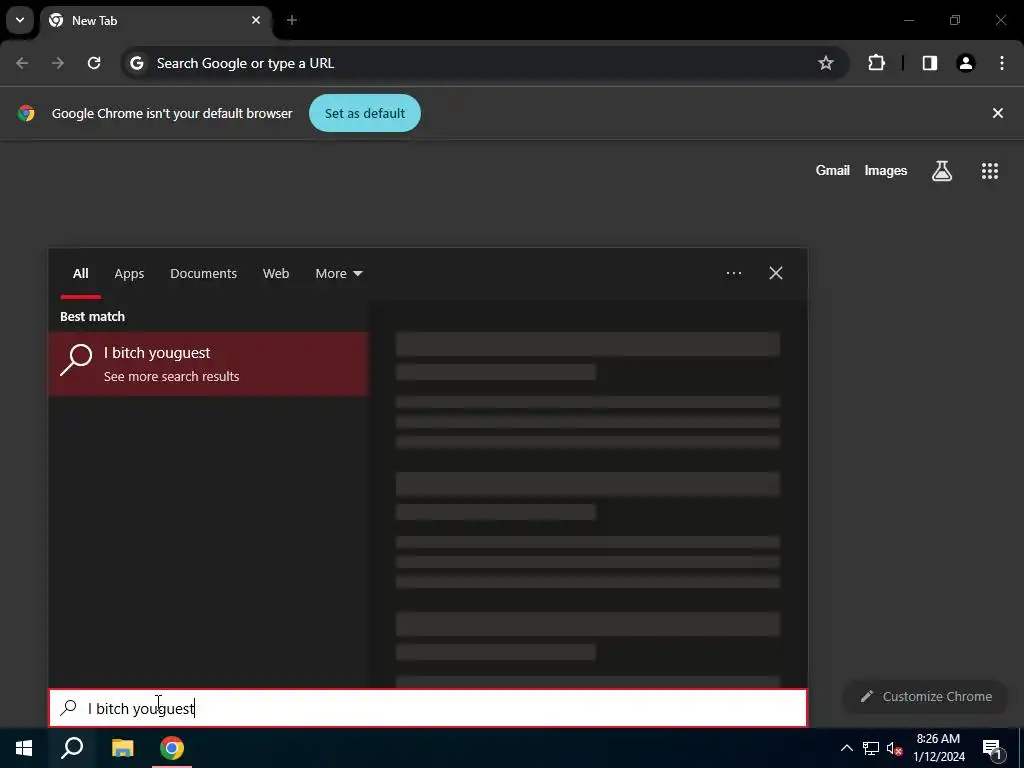1024x768 pixels.
Task: Open Chrome three-dot menu
Action: (1002, 63)
